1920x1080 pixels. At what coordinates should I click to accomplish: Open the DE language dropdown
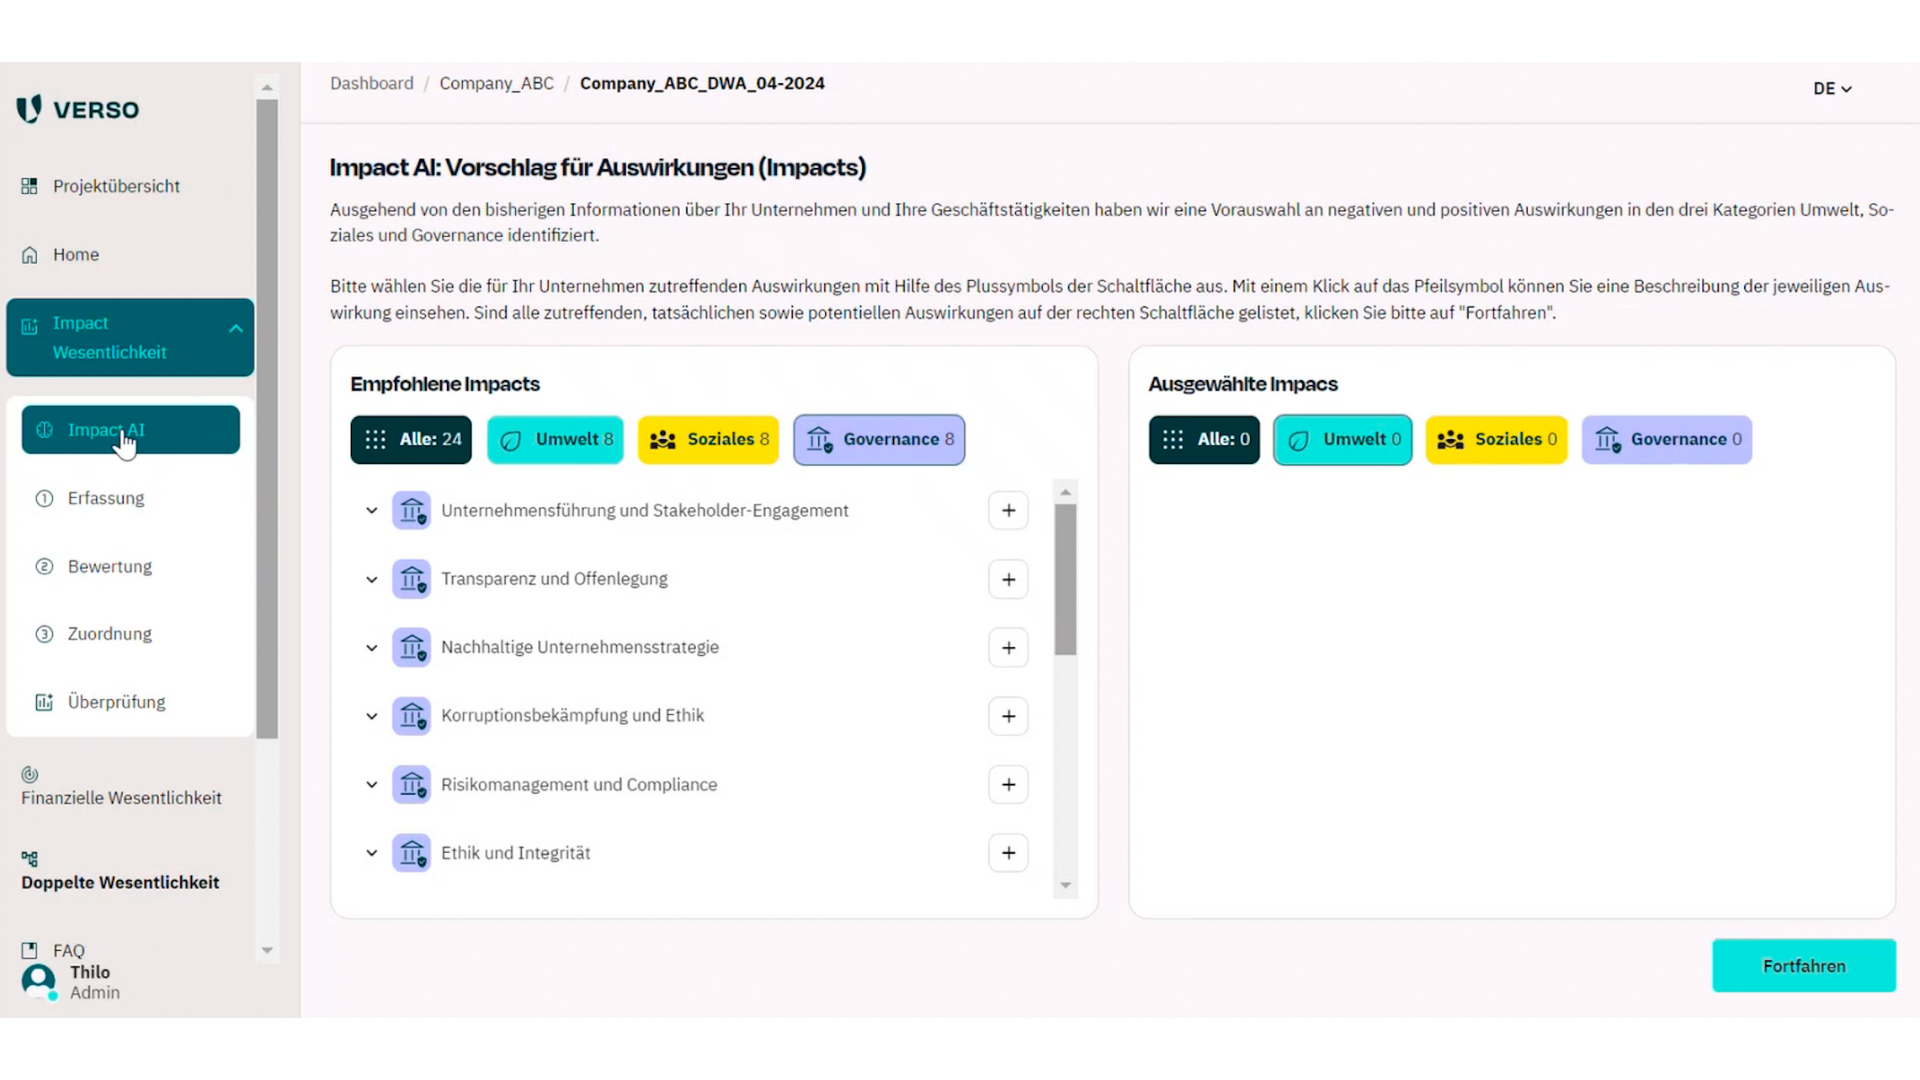click(1832, 89)
